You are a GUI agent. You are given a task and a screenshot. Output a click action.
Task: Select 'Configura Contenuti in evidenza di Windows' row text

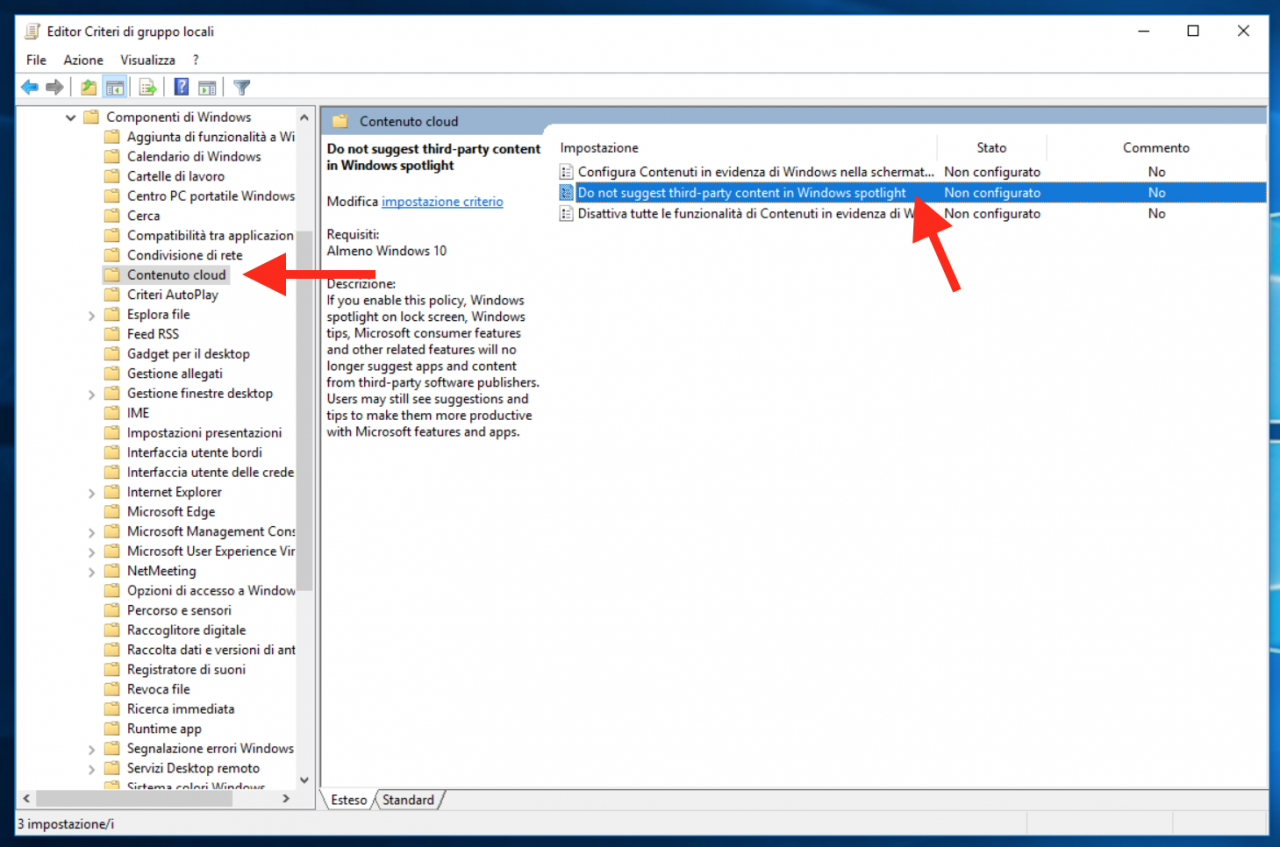click(x=756, y=172)
